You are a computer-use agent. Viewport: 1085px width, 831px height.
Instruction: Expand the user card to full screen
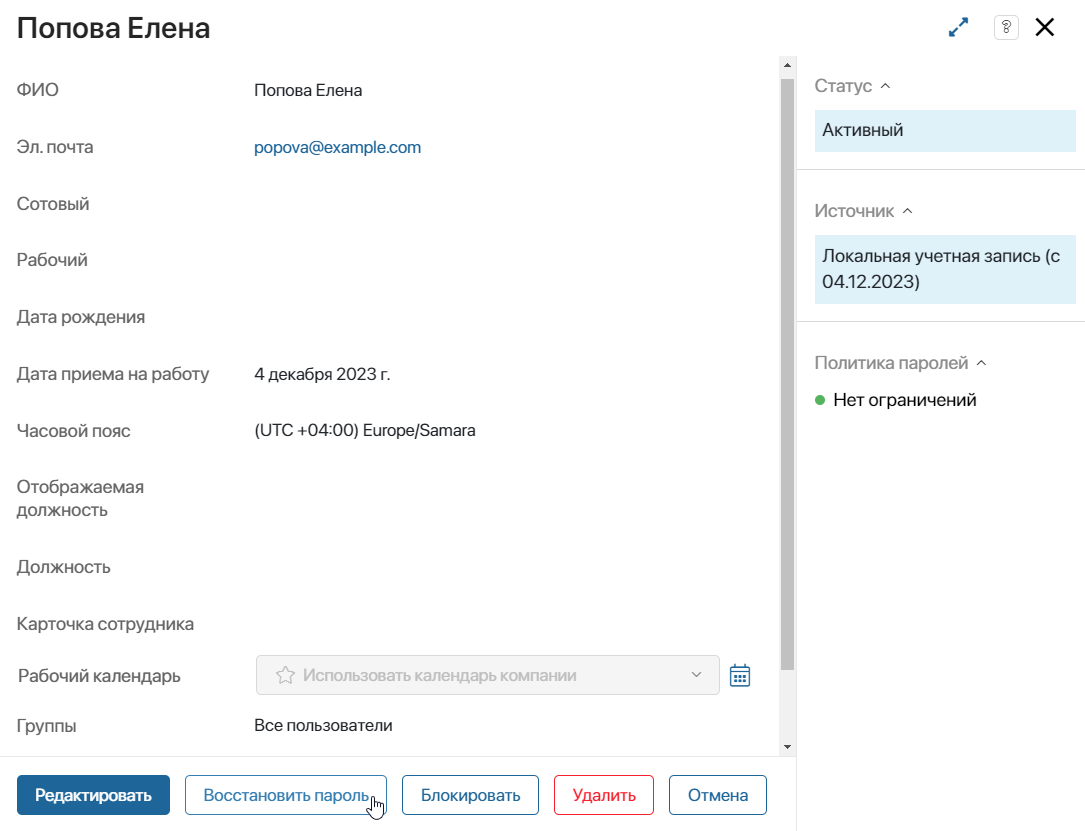[x=958, y=28]
